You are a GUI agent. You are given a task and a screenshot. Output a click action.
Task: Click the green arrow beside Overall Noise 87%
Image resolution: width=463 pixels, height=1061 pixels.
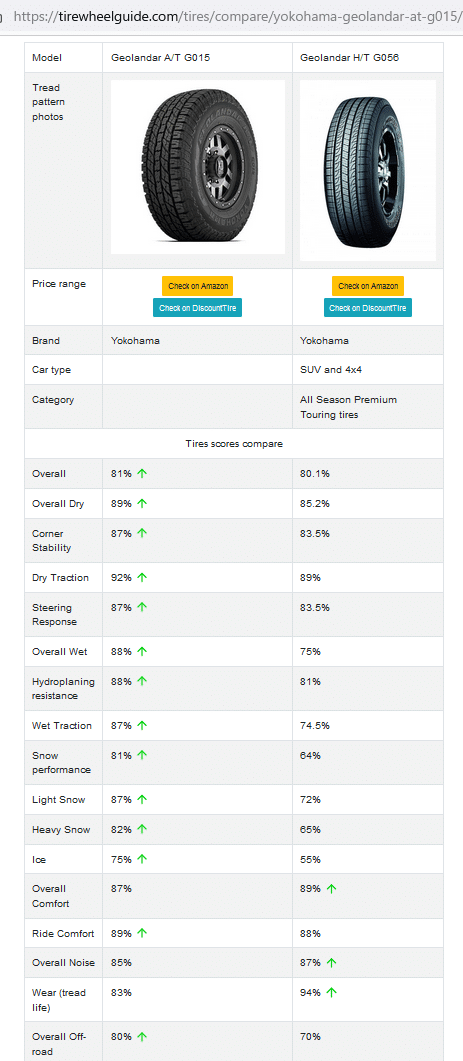pyautogui.click(x=331, y=962)
